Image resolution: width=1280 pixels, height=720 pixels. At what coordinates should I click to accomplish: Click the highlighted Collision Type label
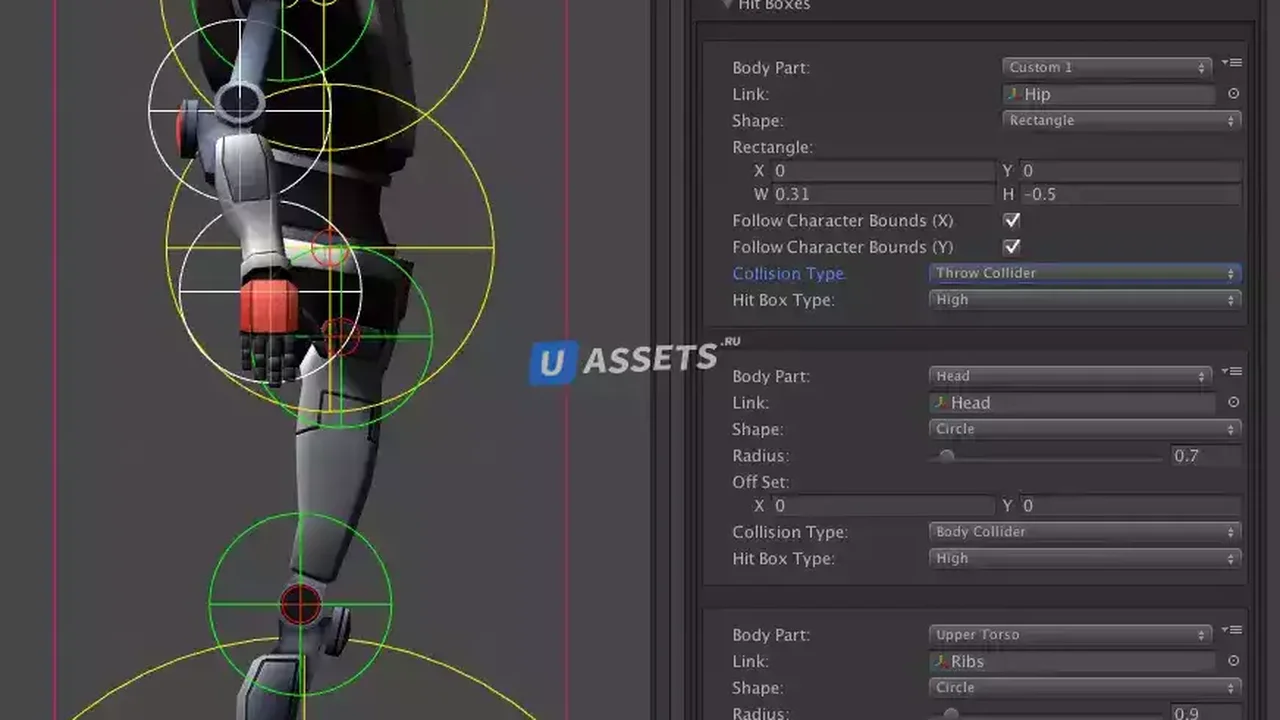pos(788,273)
